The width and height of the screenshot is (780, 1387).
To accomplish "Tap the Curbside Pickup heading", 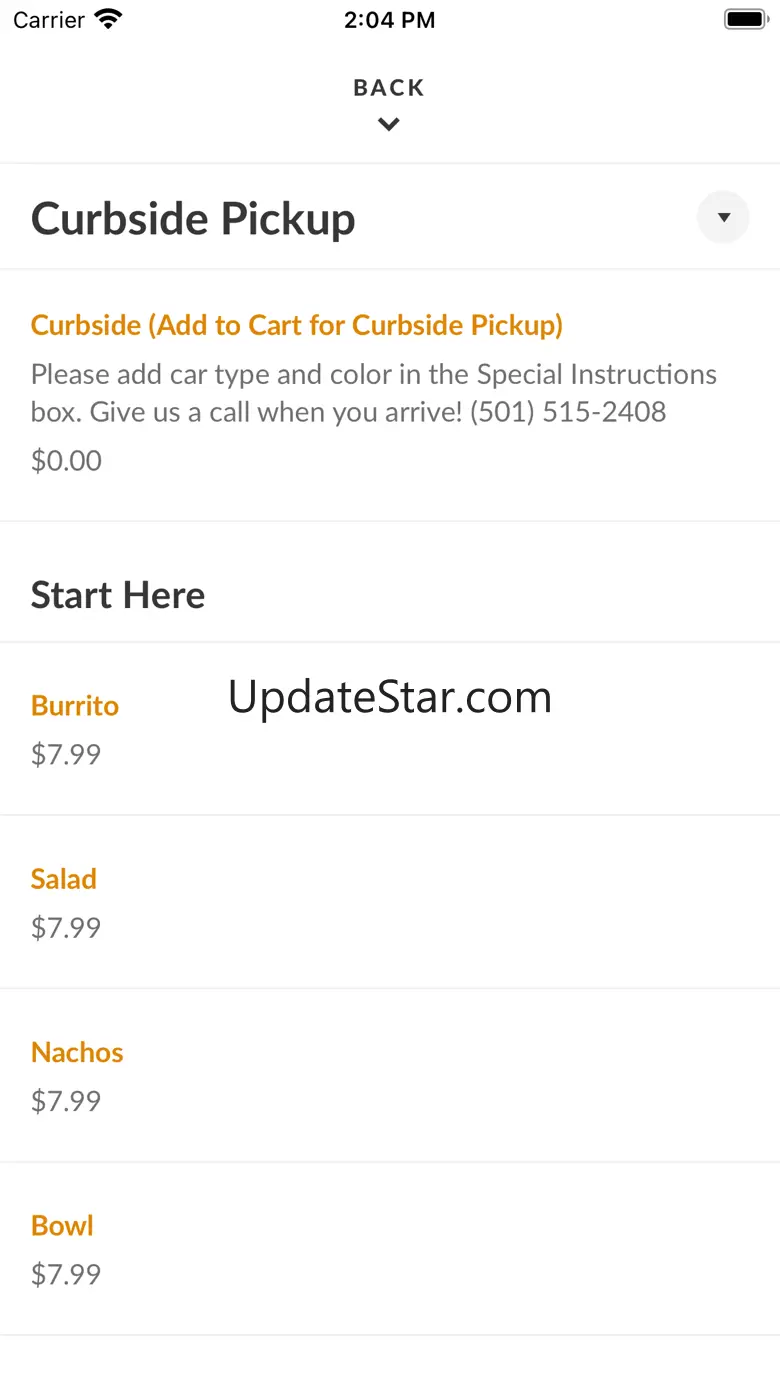I will click(193, 219).
